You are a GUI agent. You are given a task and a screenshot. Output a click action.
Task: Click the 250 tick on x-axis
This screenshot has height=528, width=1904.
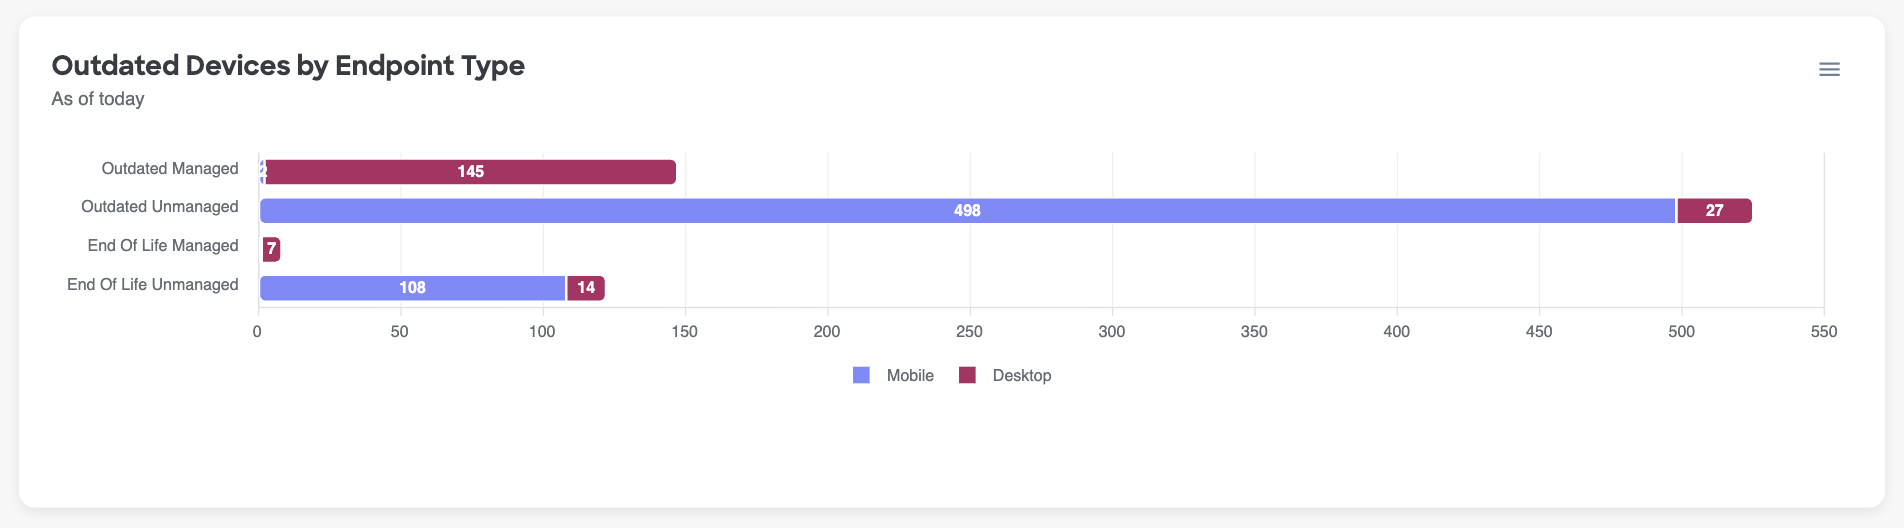[969, 331]
